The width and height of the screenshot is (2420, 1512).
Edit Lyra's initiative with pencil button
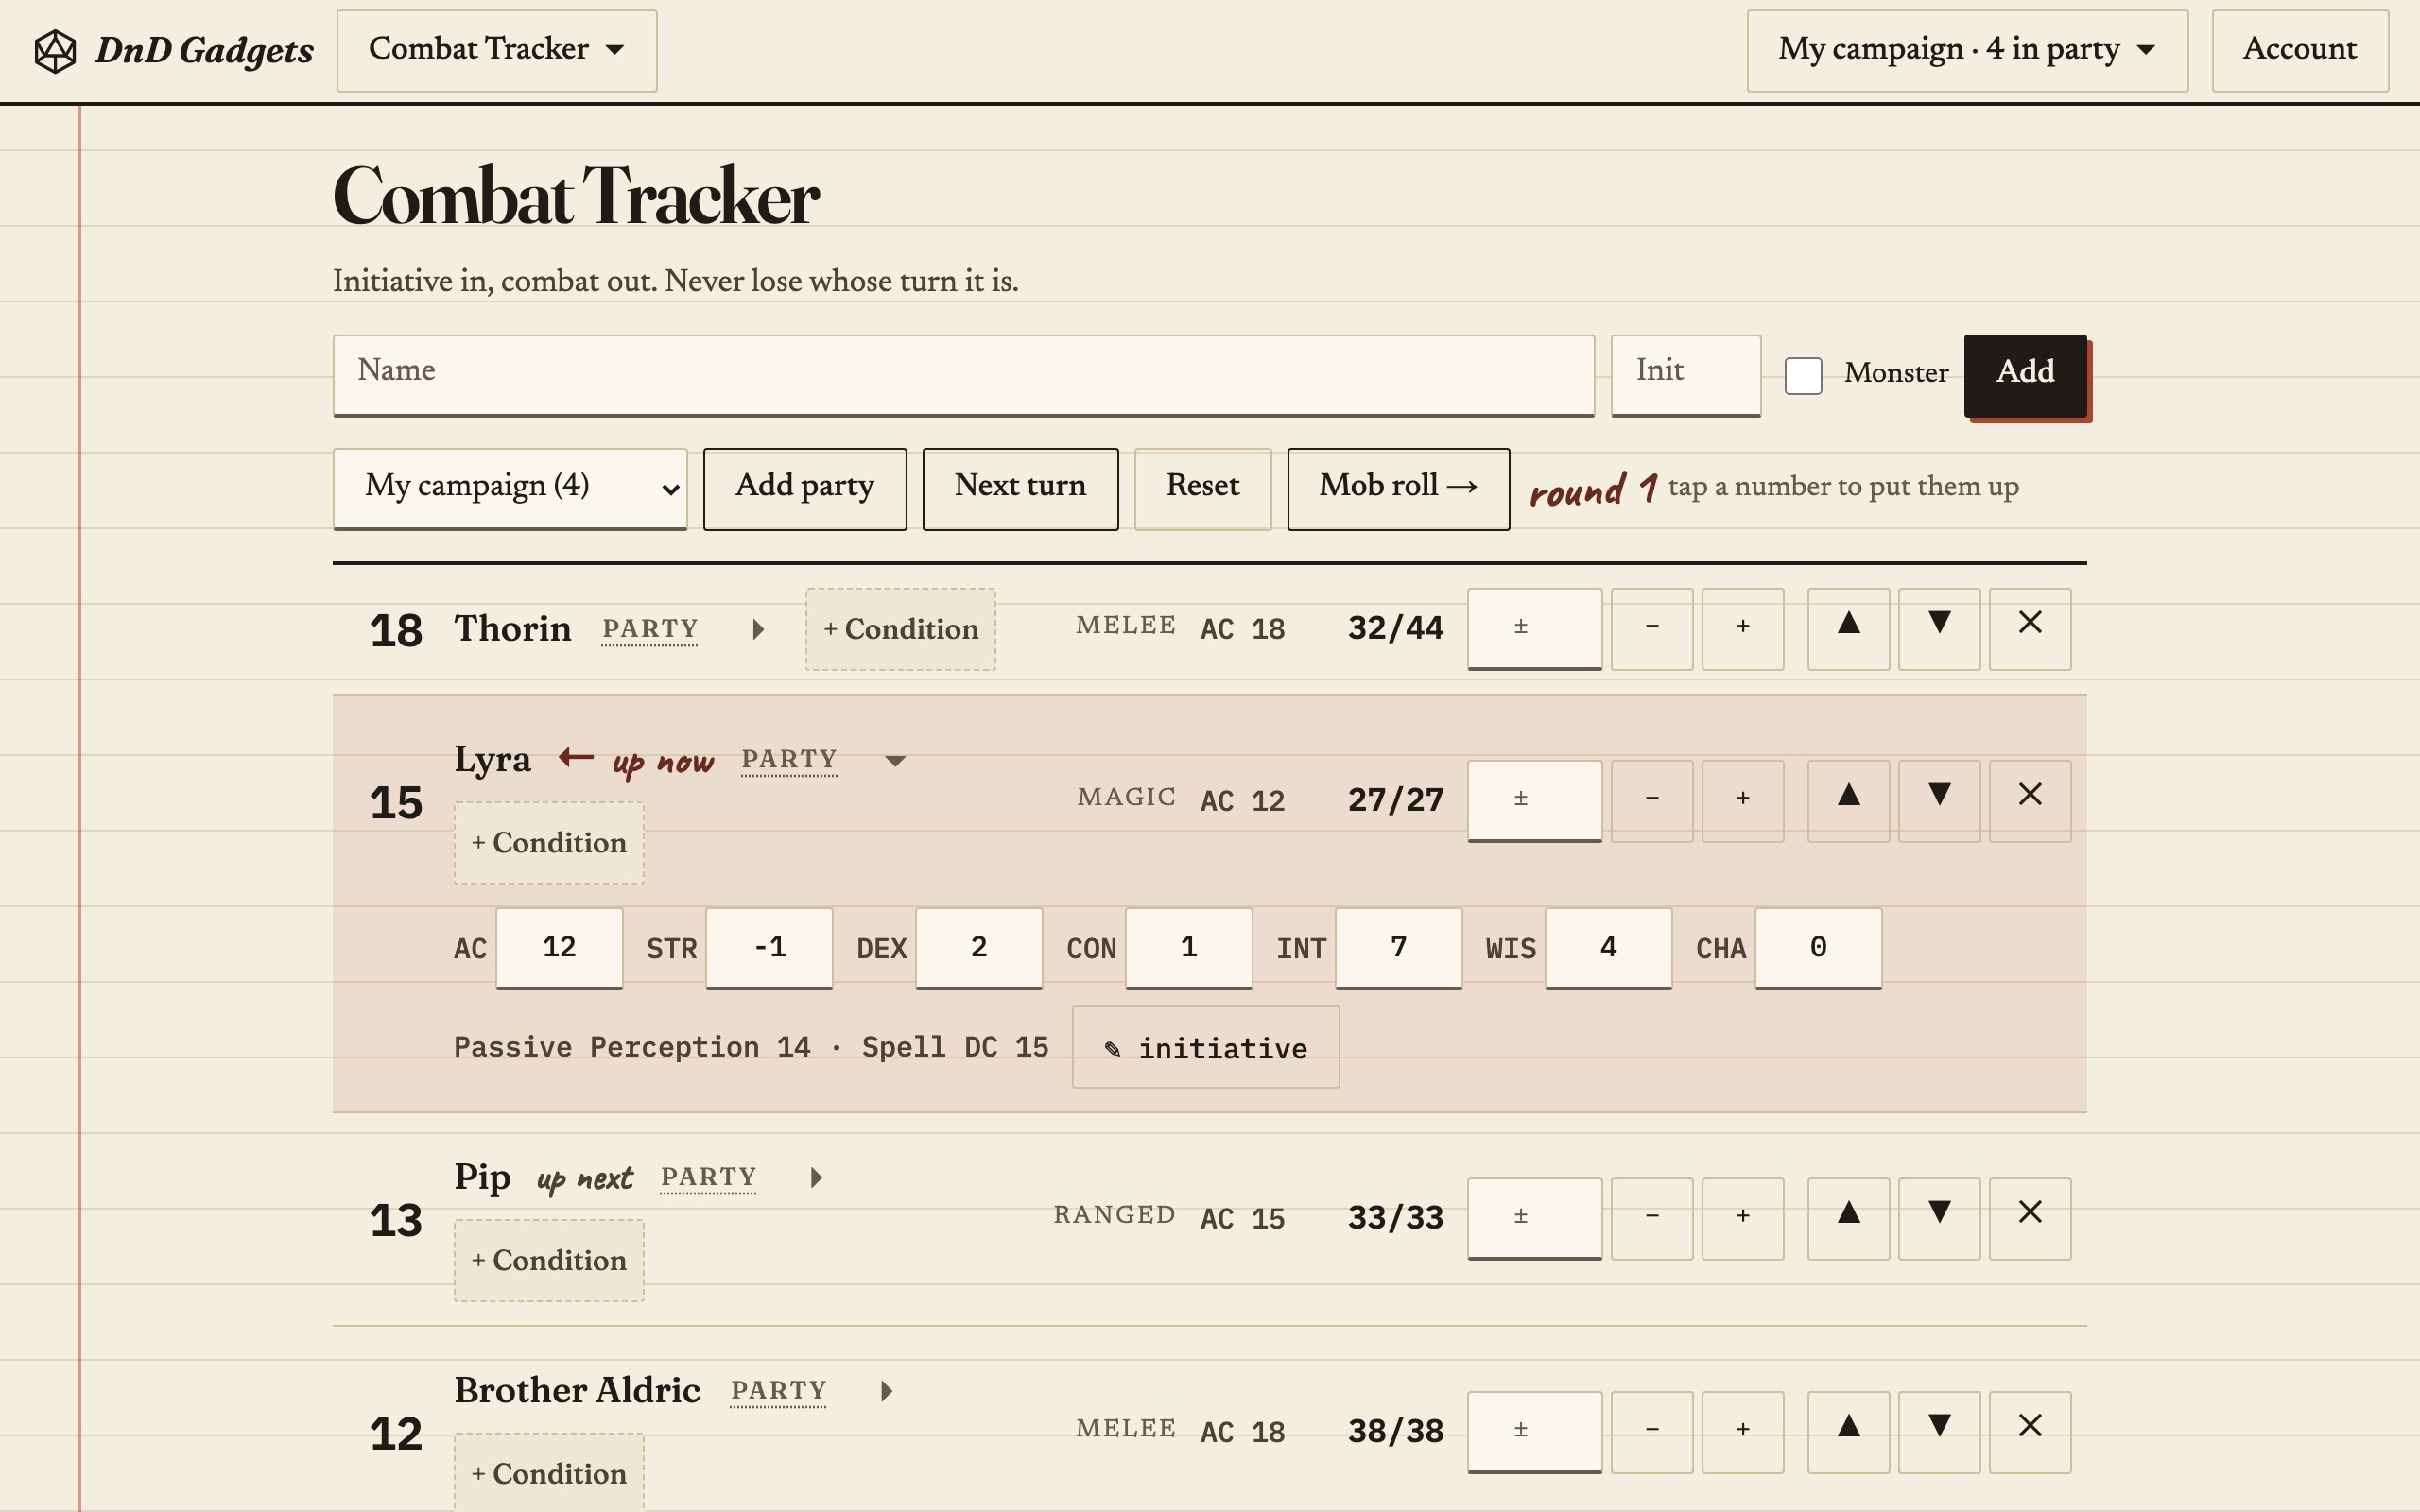[x=1205, y=1047]
